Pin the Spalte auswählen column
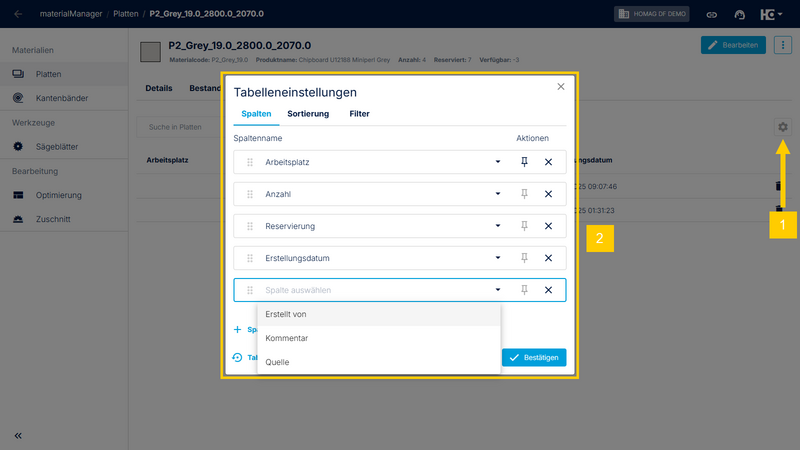800x450 pixels. pyautogui.click(x=524, y=290)
